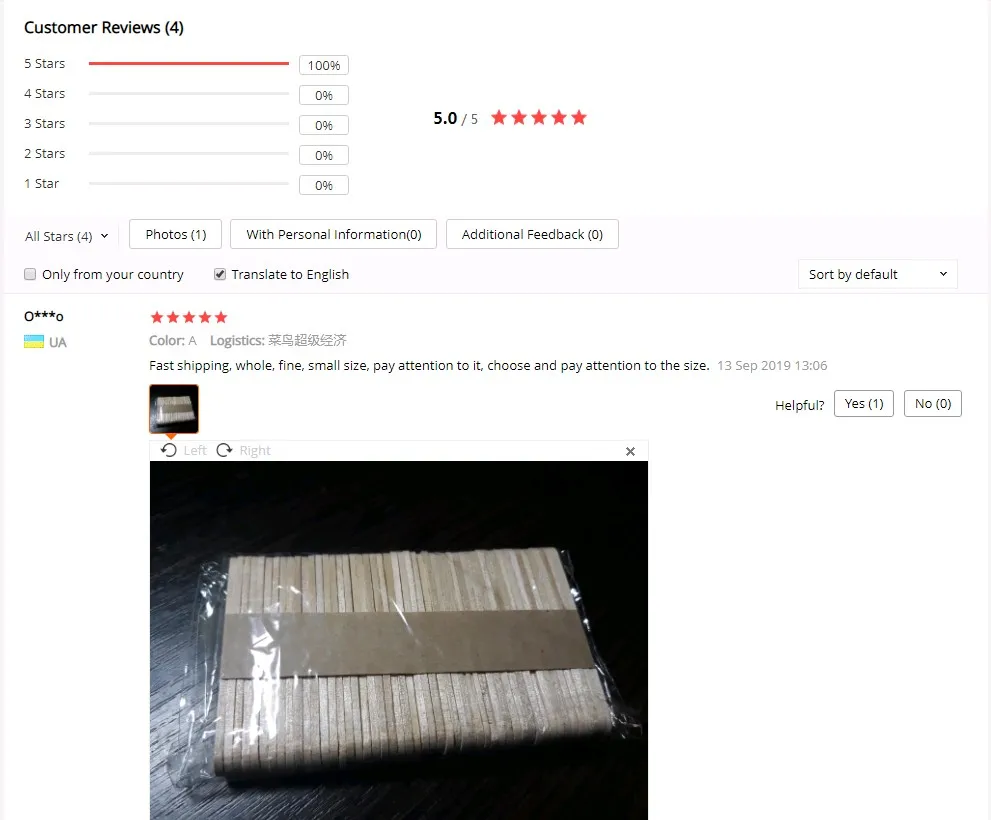
Task: Select the Photos (1) filter tab
Action: (176, 235)
